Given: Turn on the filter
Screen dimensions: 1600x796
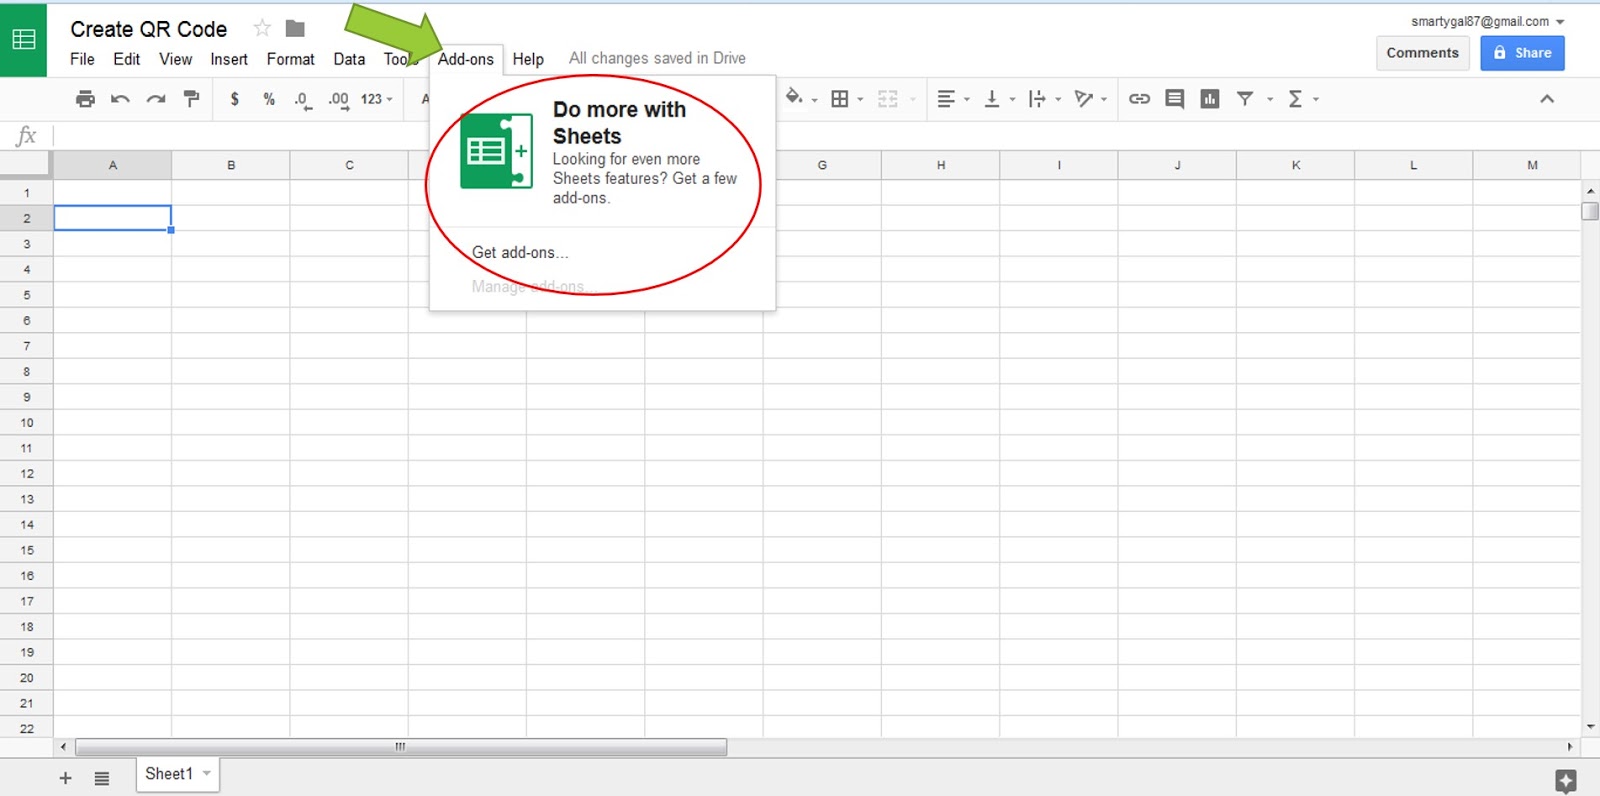Looking at the screenshot, I should pyautogui.click(x=1245, y=99).
